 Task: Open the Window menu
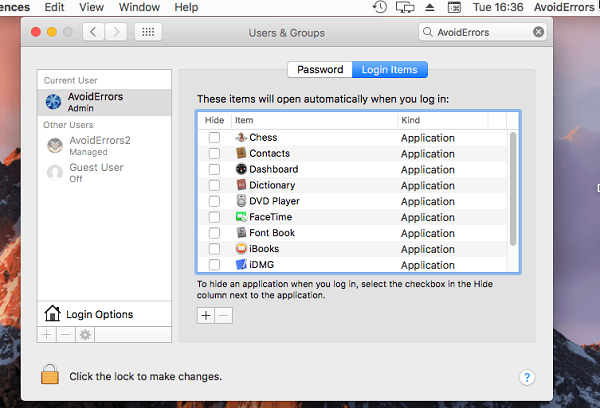tap(139, 7)
